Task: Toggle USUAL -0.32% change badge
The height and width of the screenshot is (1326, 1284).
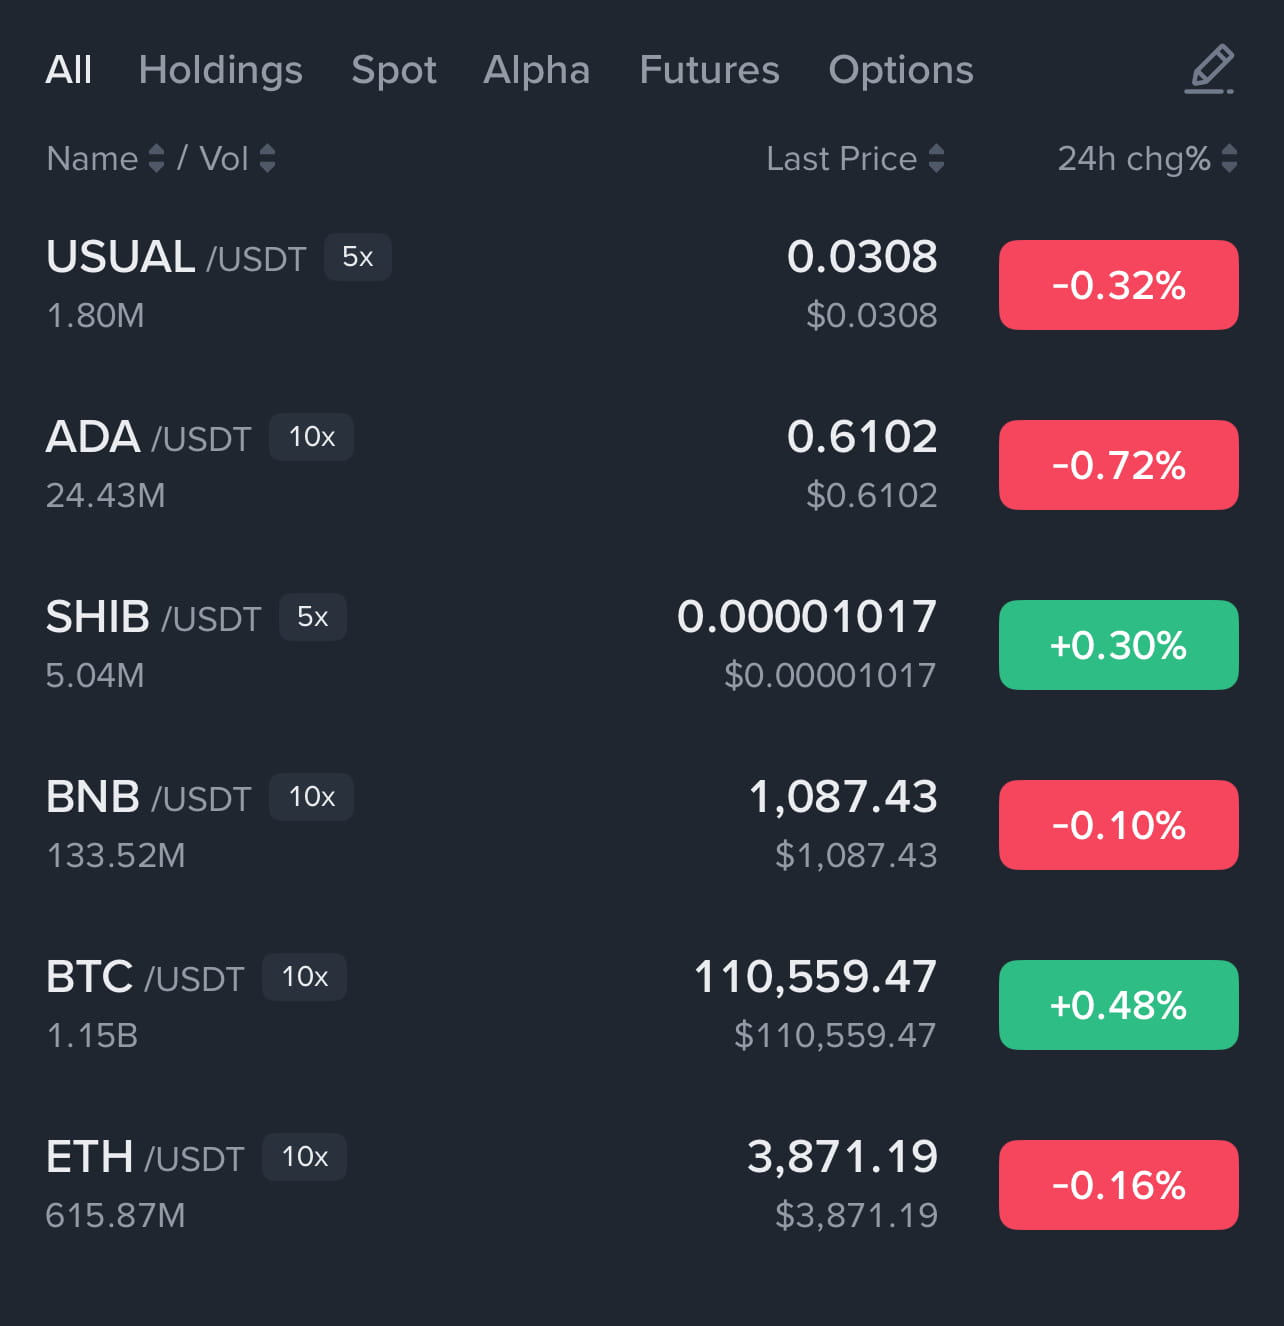Action: 1118,285
